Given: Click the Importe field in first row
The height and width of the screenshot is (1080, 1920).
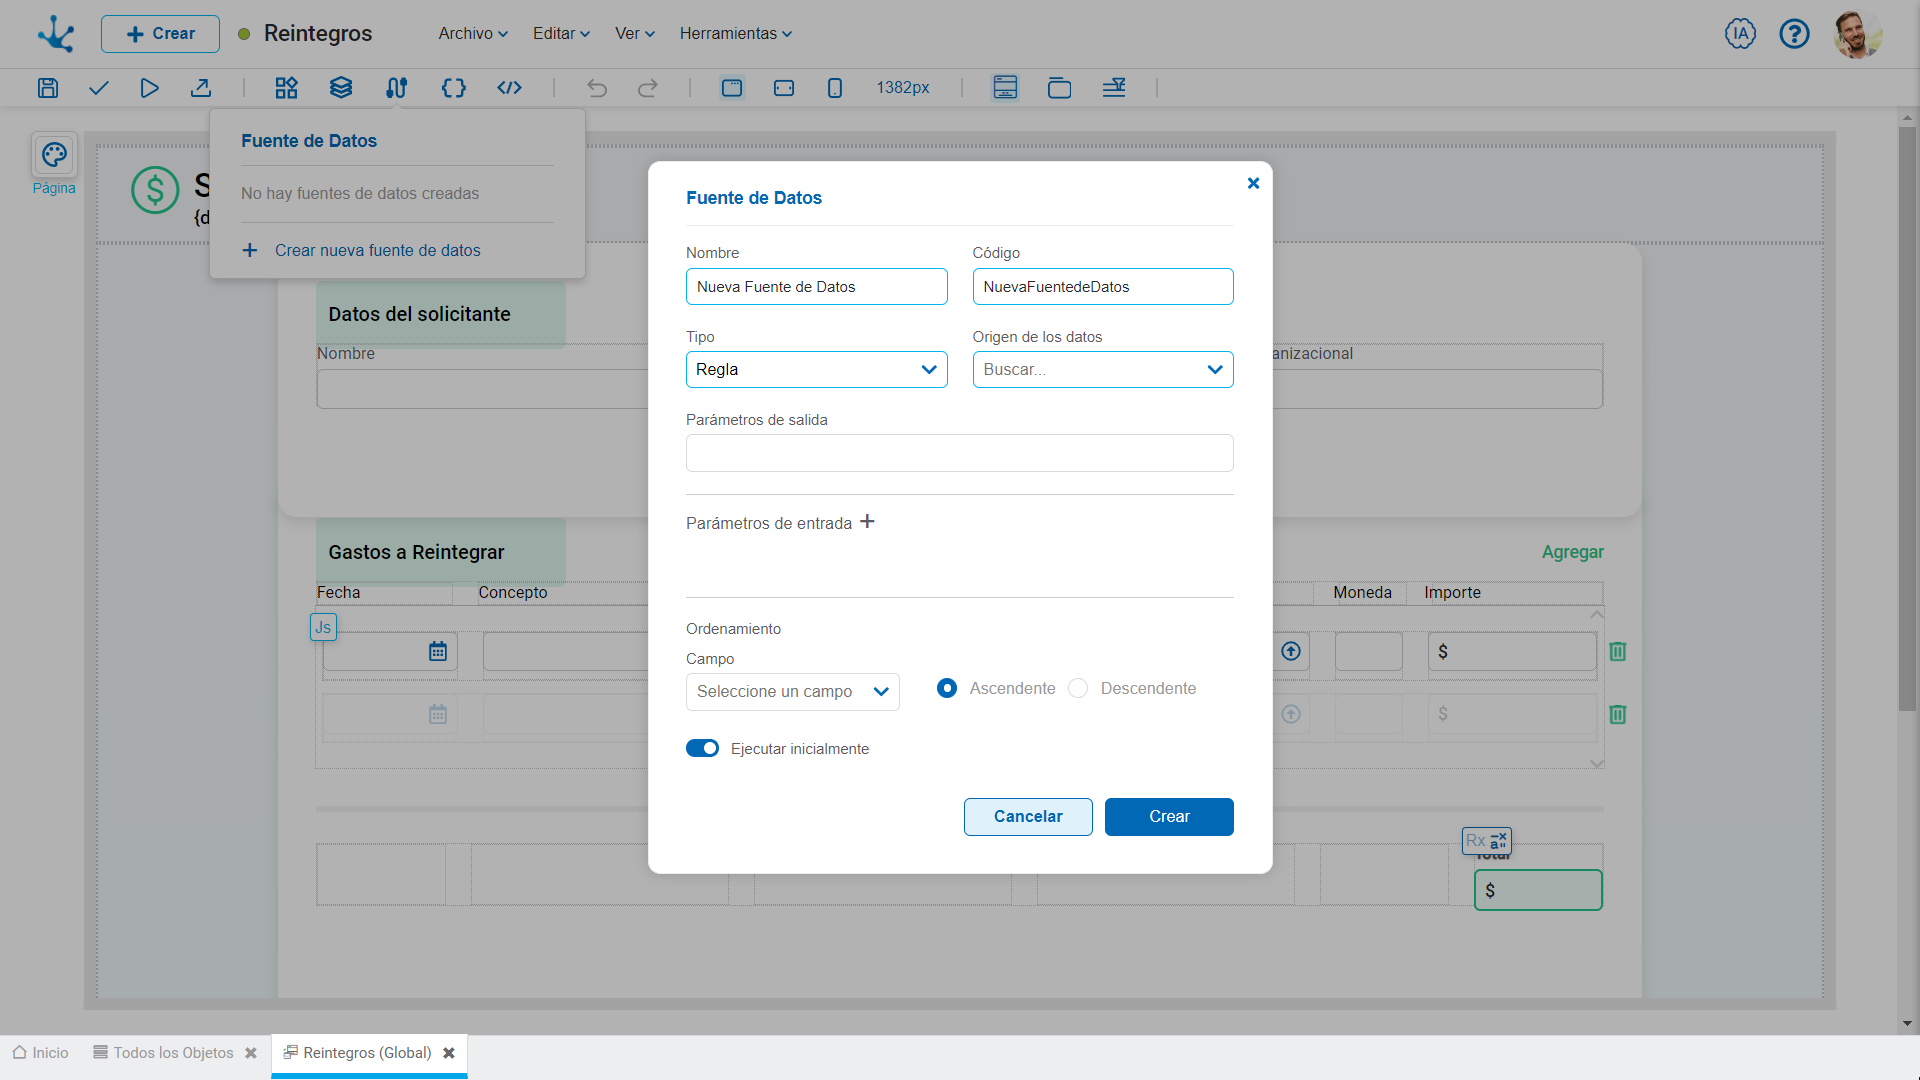Looking at the screenshot, I should (x=1512, y=652).
